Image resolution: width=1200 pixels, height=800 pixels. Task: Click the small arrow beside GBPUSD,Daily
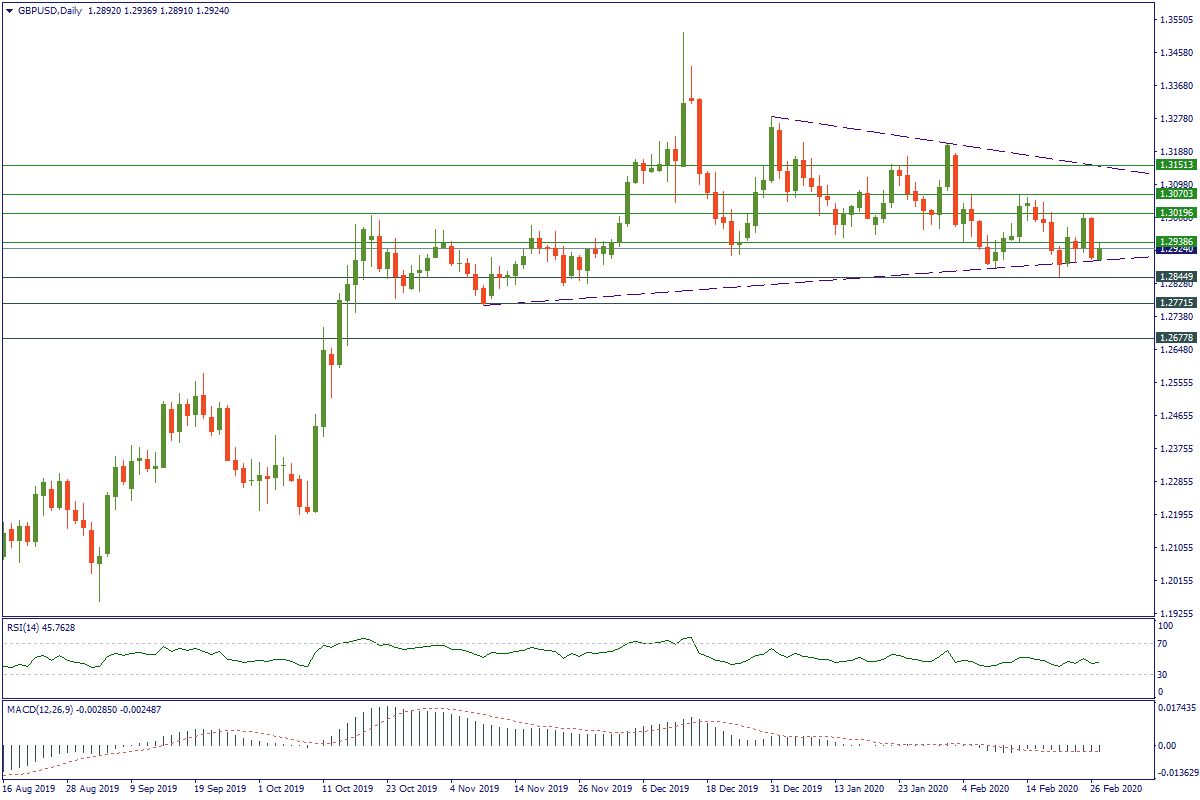9,11
